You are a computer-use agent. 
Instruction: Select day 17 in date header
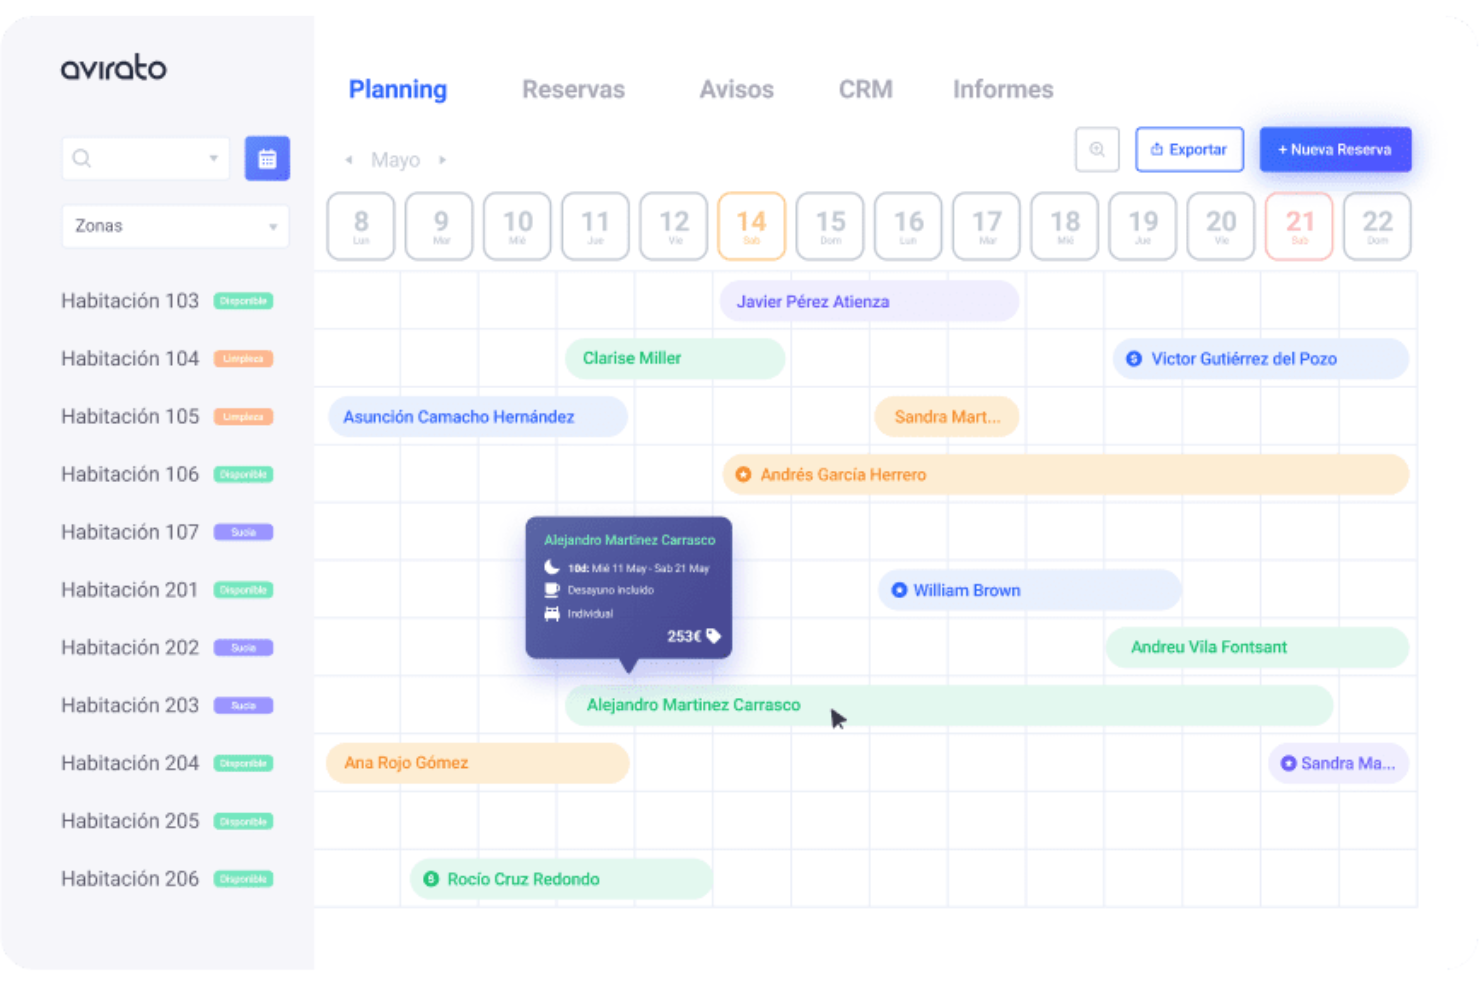tap(986, 226)
